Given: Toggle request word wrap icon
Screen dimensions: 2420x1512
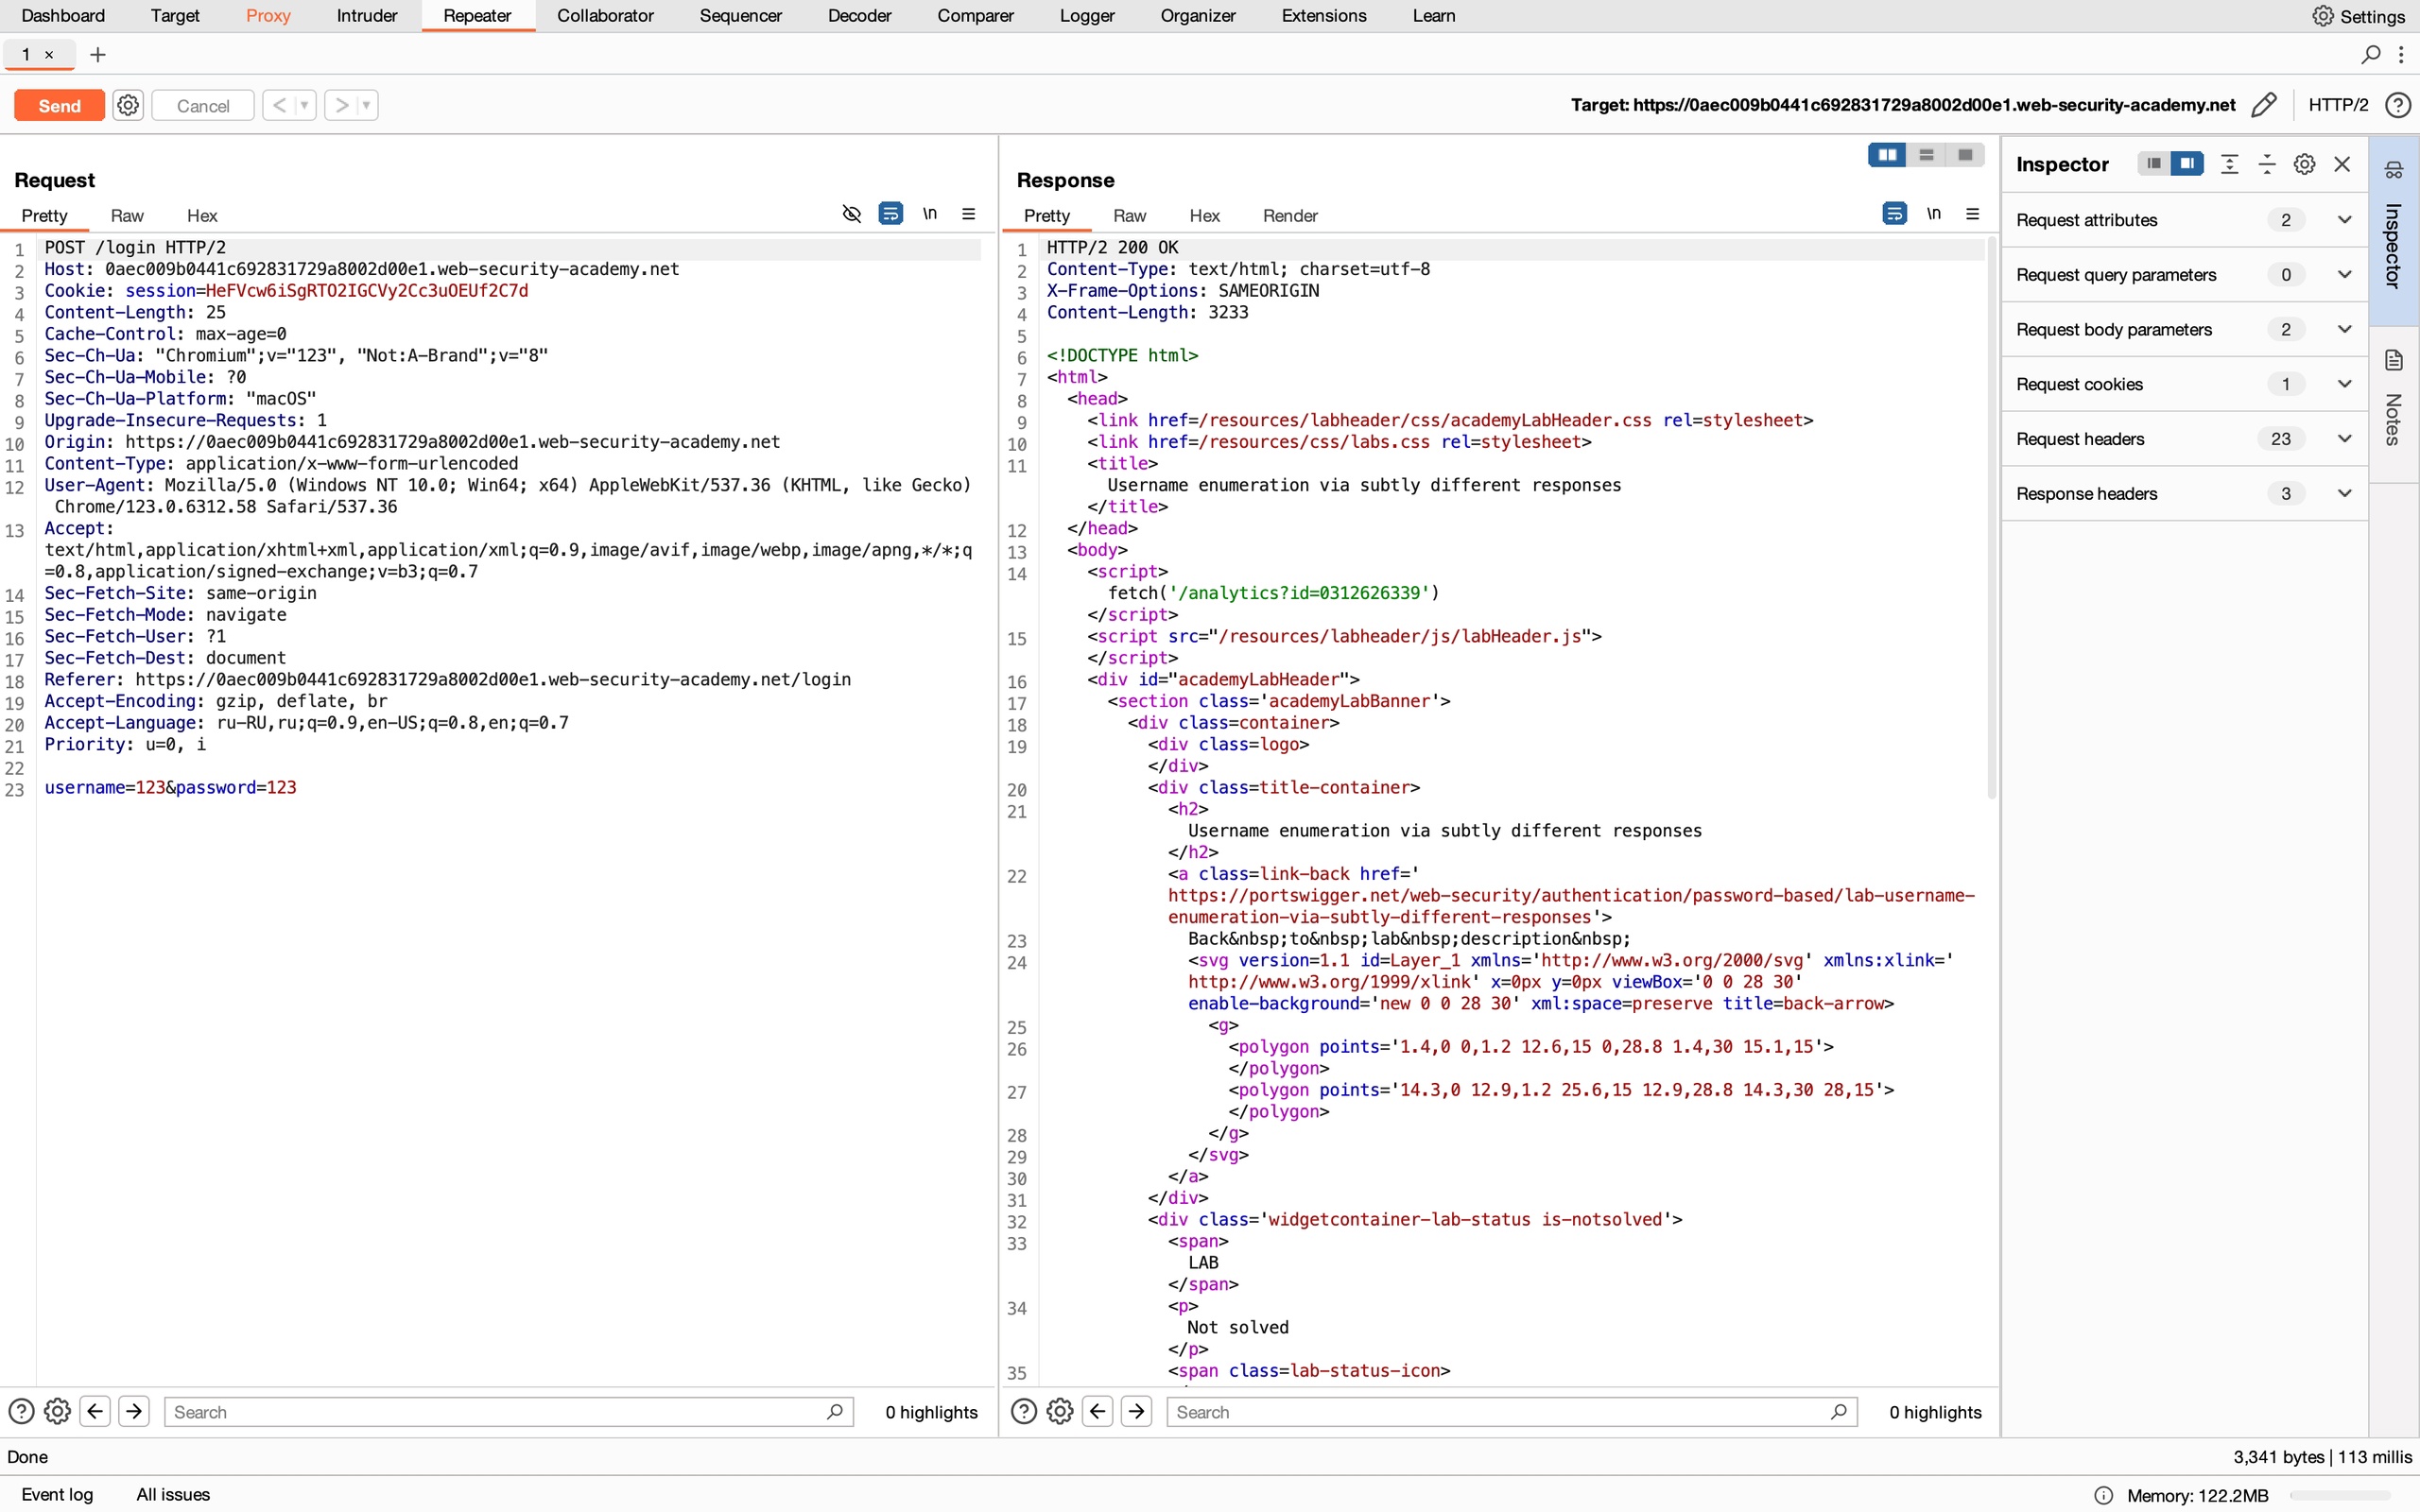Looking at the screenshot, I should [x=890, y=213].
